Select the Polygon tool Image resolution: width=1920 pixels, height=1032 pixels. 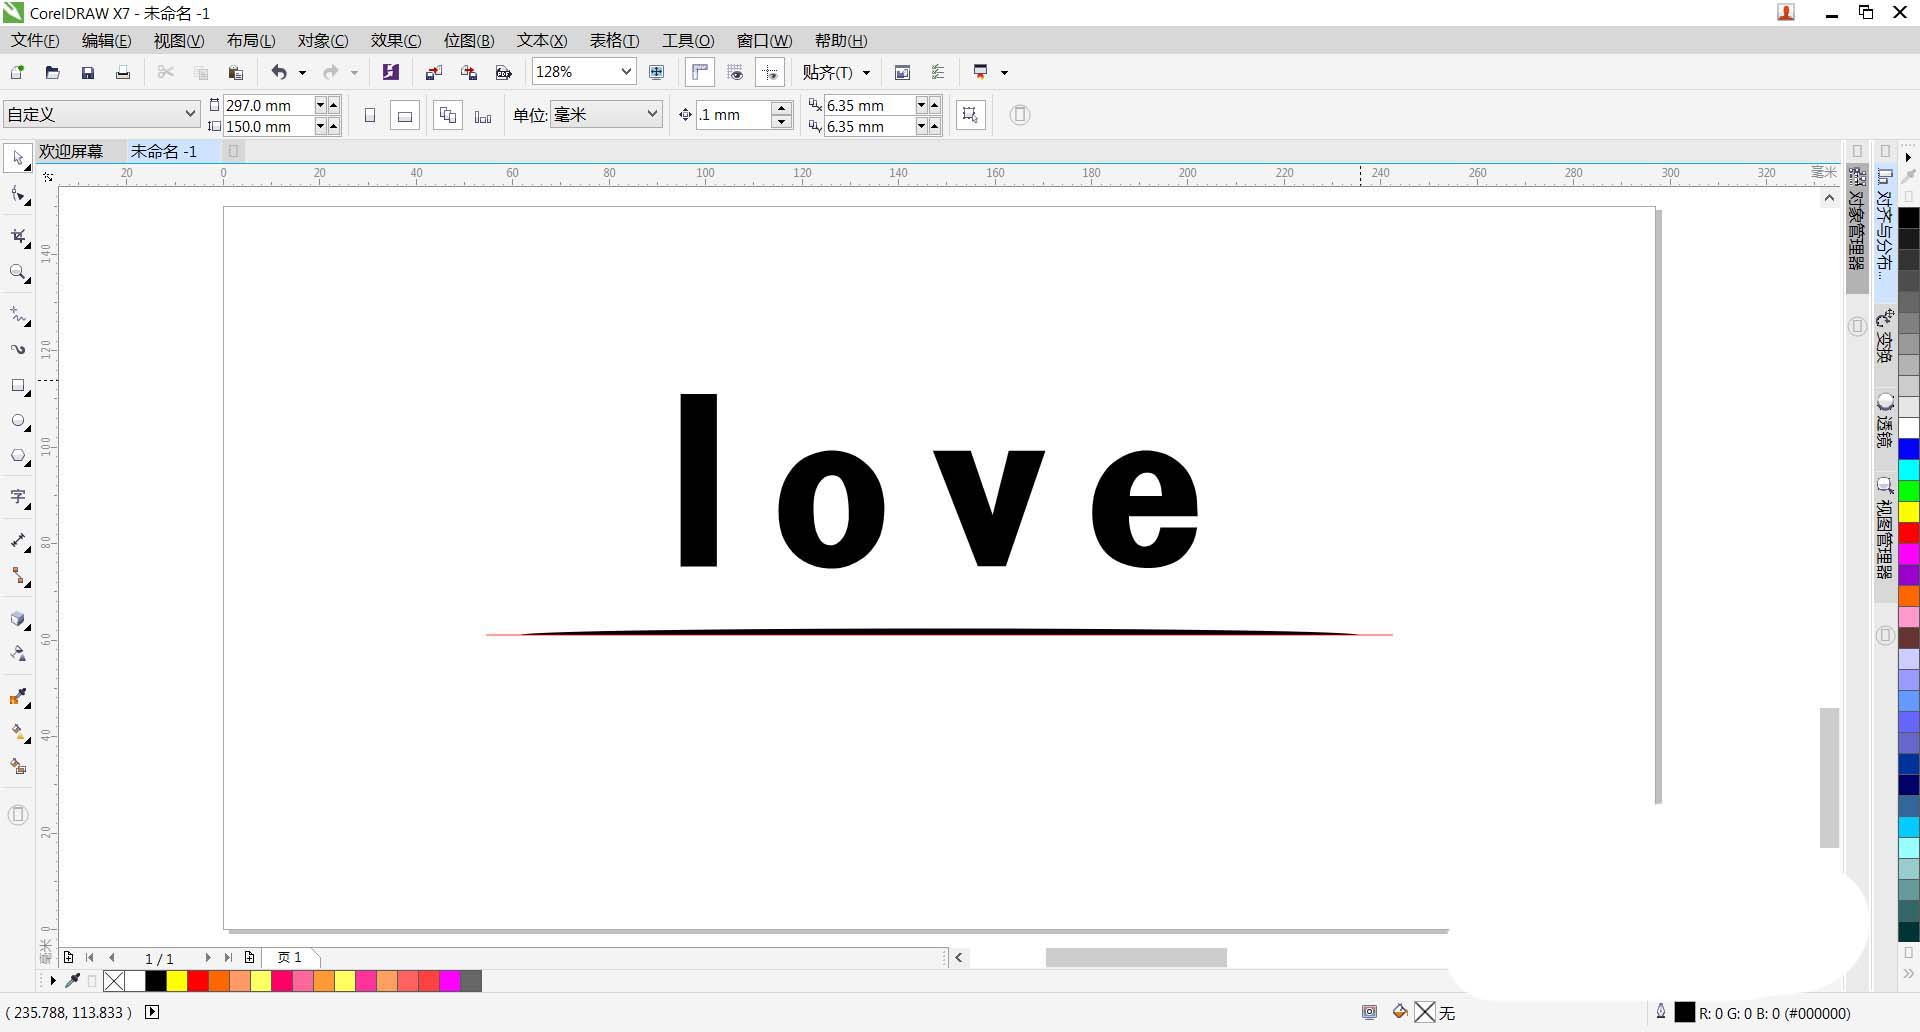18,456
